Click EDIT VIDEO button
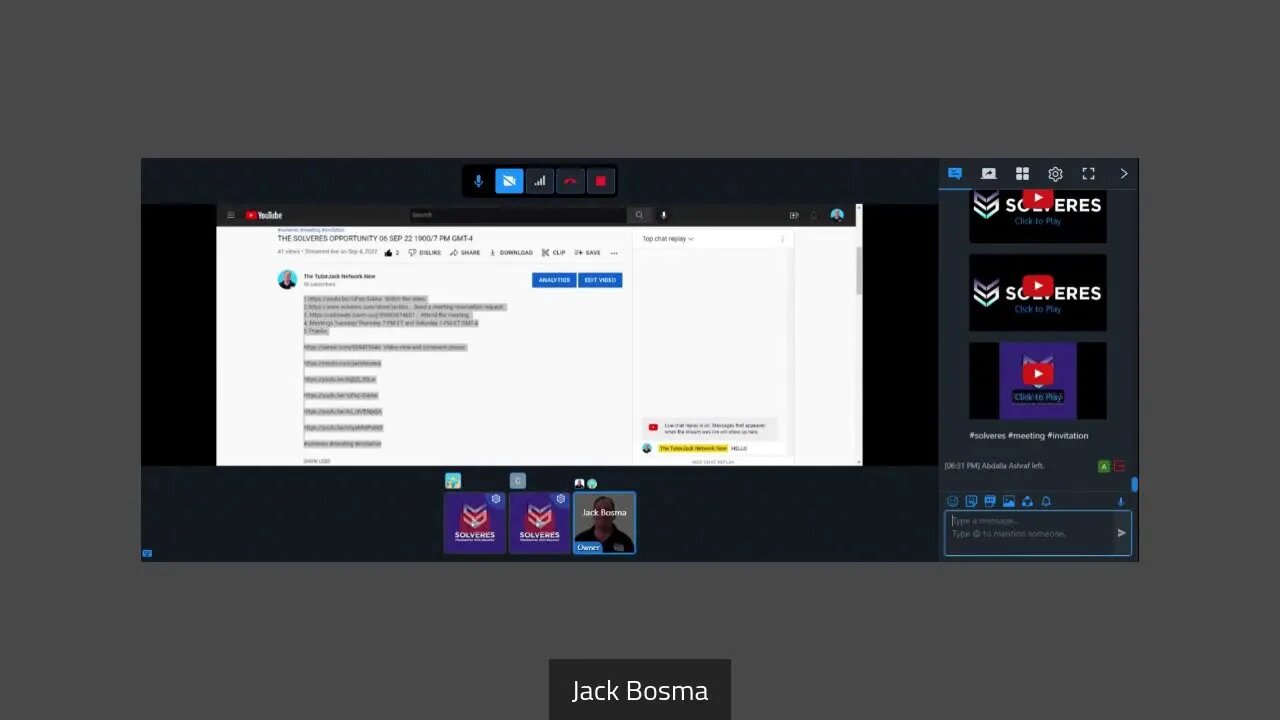 (600, 280)
